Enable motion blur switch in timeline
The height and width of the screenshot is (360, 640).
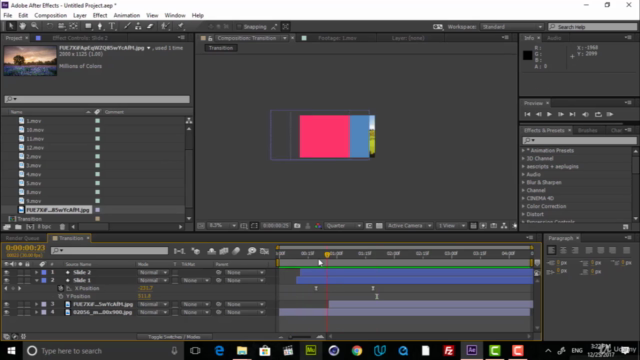236,251
